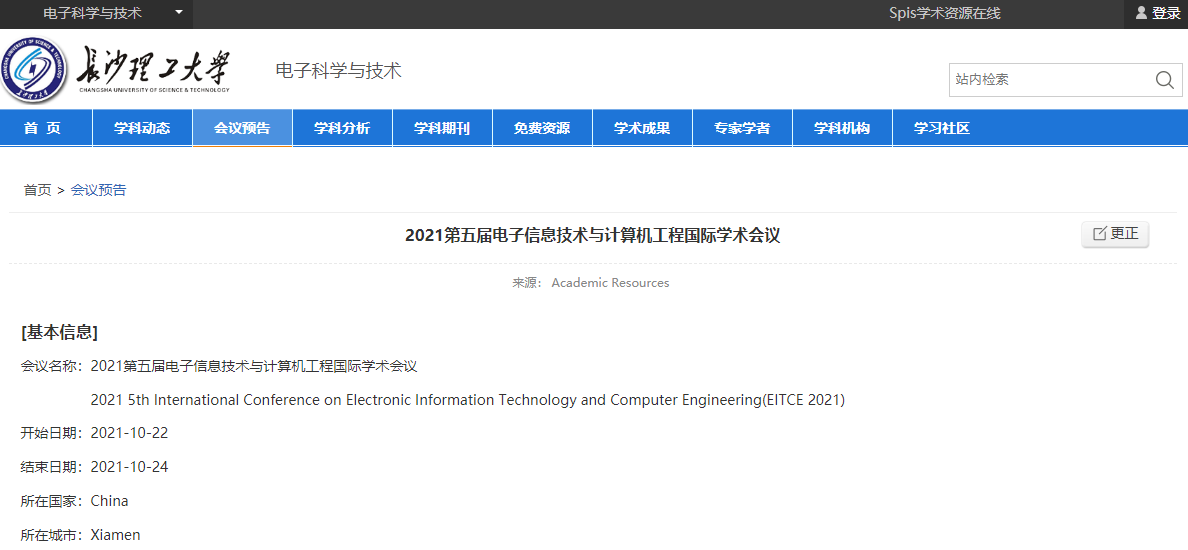Open the 学科机构 tab
This screenshot has height=550, width=1188.
click(x=843, y=128)
